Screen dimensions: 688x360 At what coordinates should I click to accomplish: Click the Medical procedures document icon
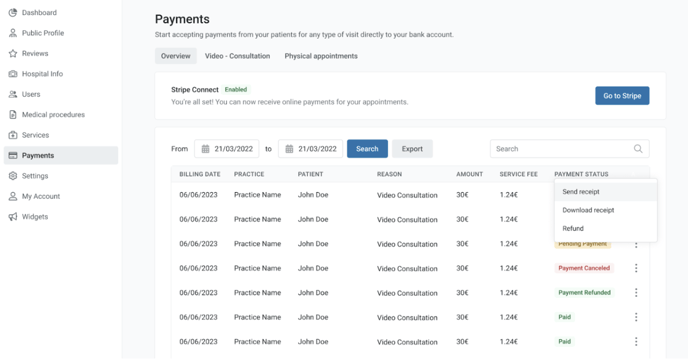(x=13, y=115)
